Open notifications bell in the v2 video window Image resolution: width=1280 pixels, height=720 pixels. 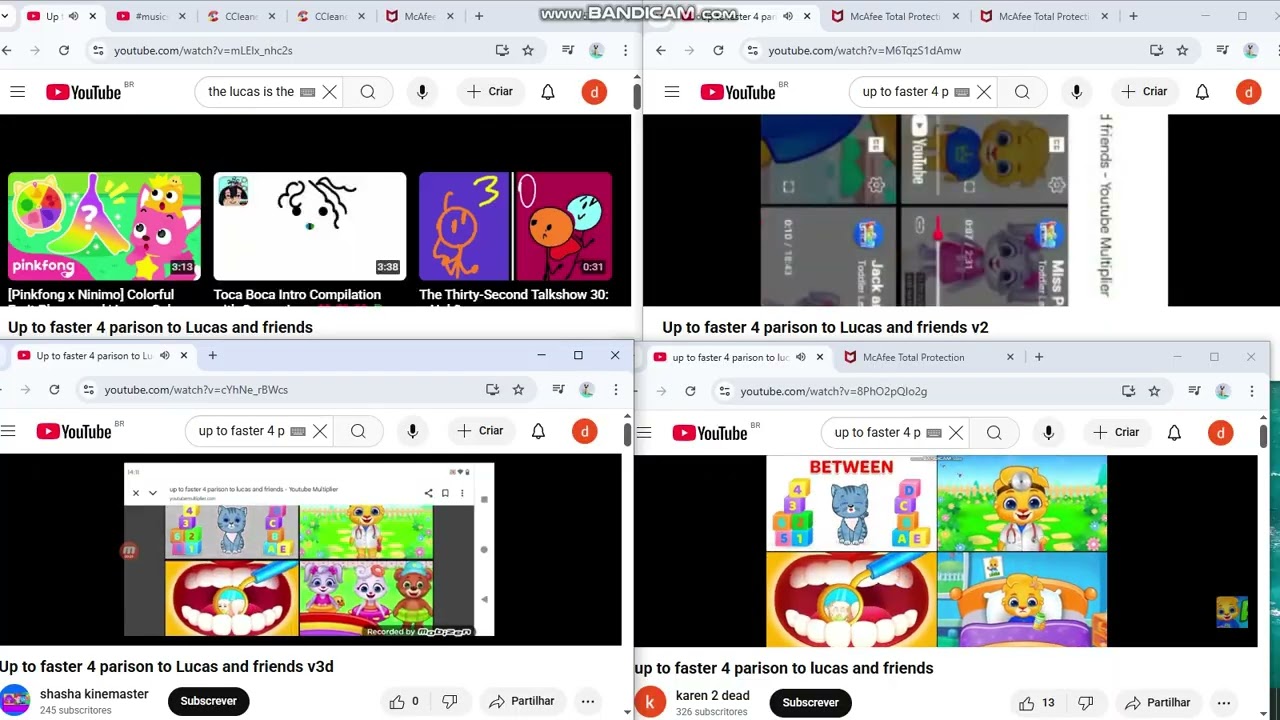pos(1202,92)
